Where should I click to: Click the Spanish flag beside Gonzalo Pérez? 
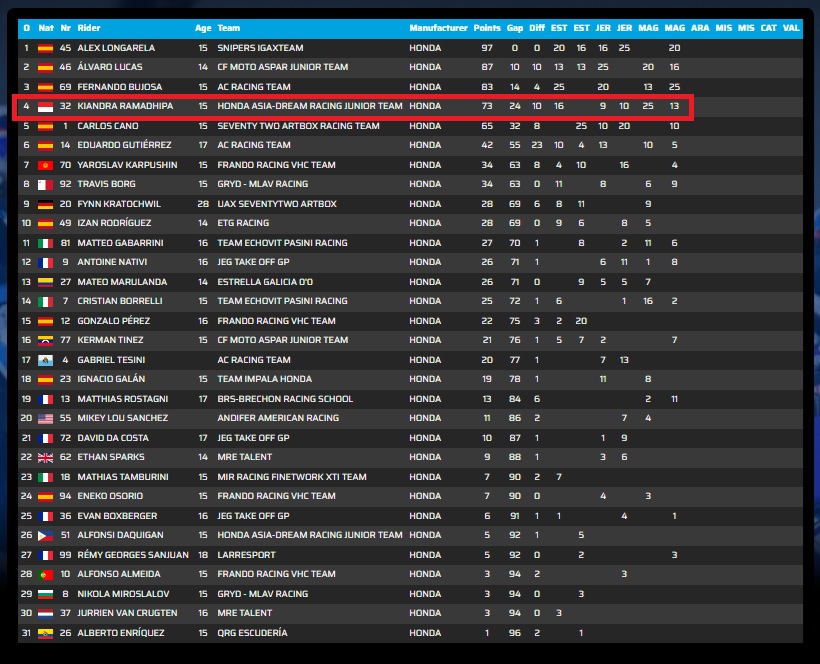coord(45,321)
